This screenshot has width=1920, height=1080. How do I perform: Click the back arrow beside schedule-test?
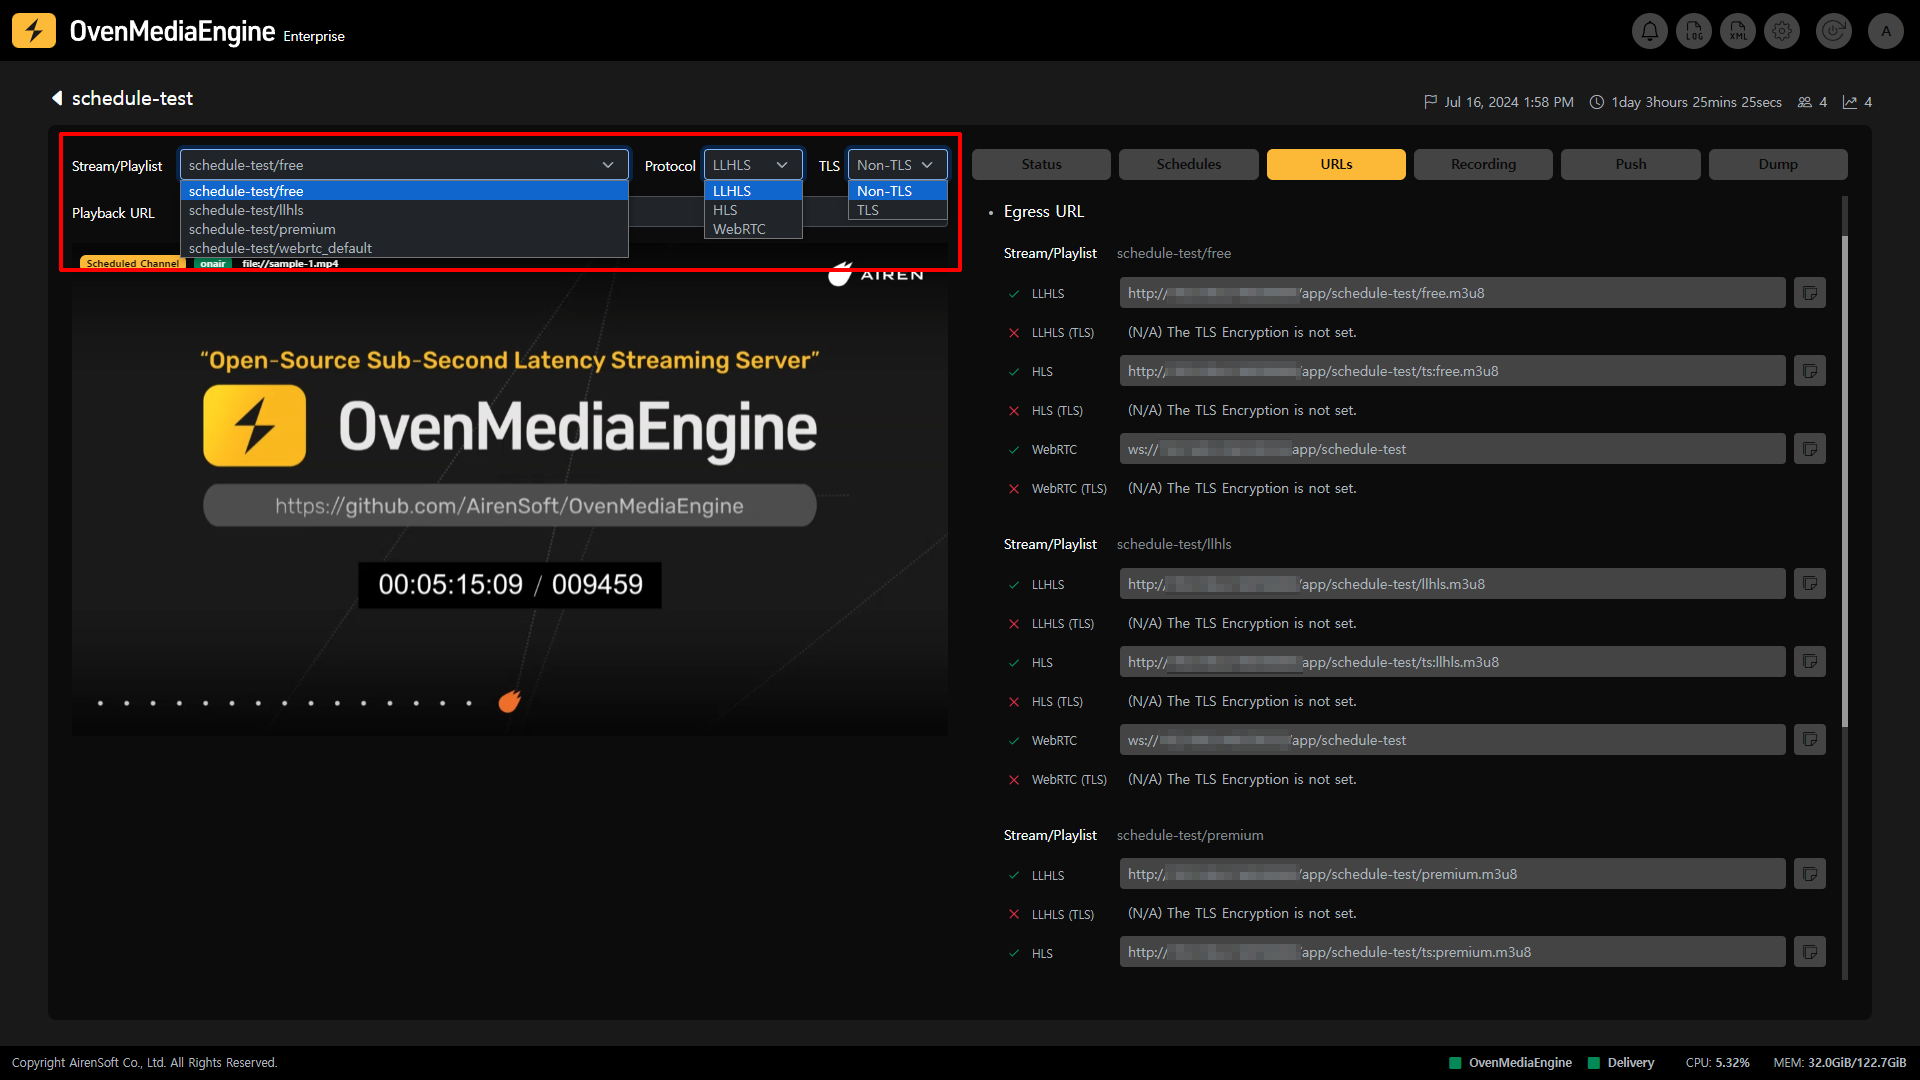[x=57, y=98]
